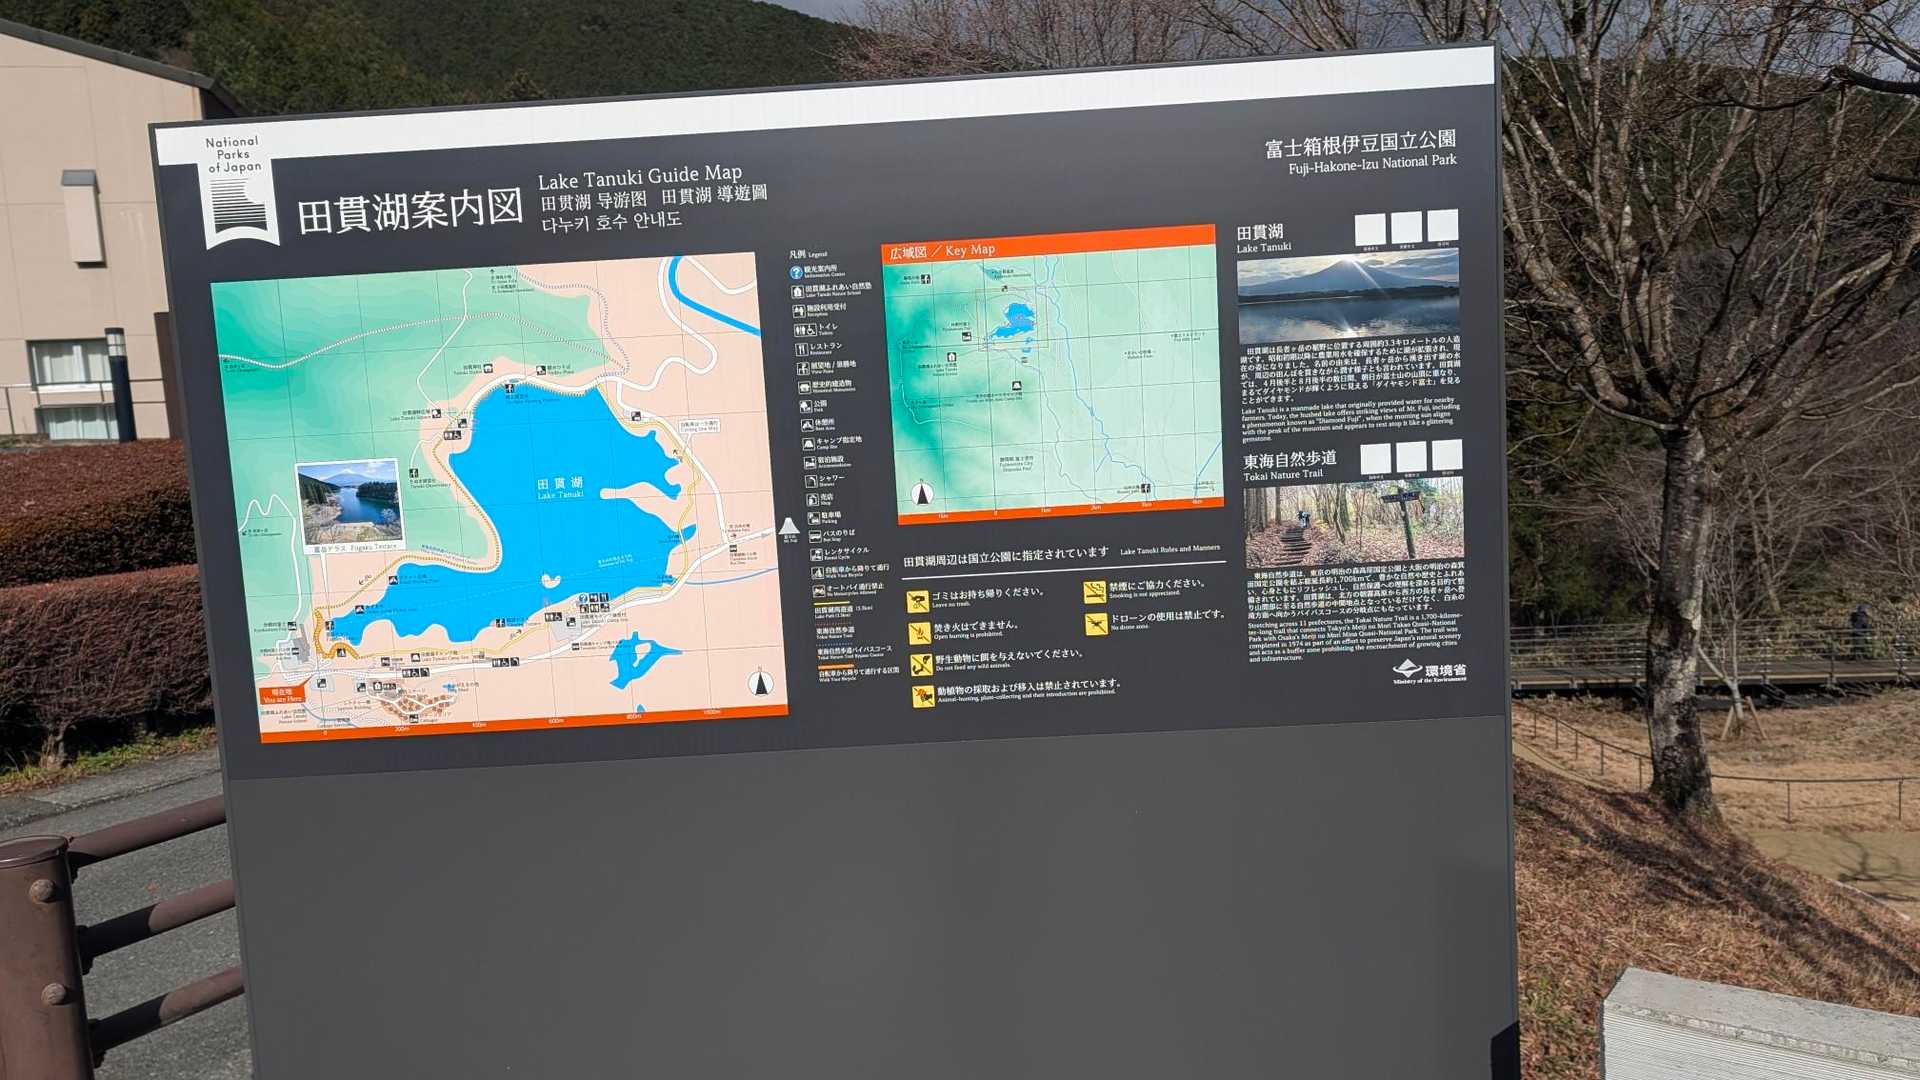
Task: Click the Parking legend icon
Action: 813,517
